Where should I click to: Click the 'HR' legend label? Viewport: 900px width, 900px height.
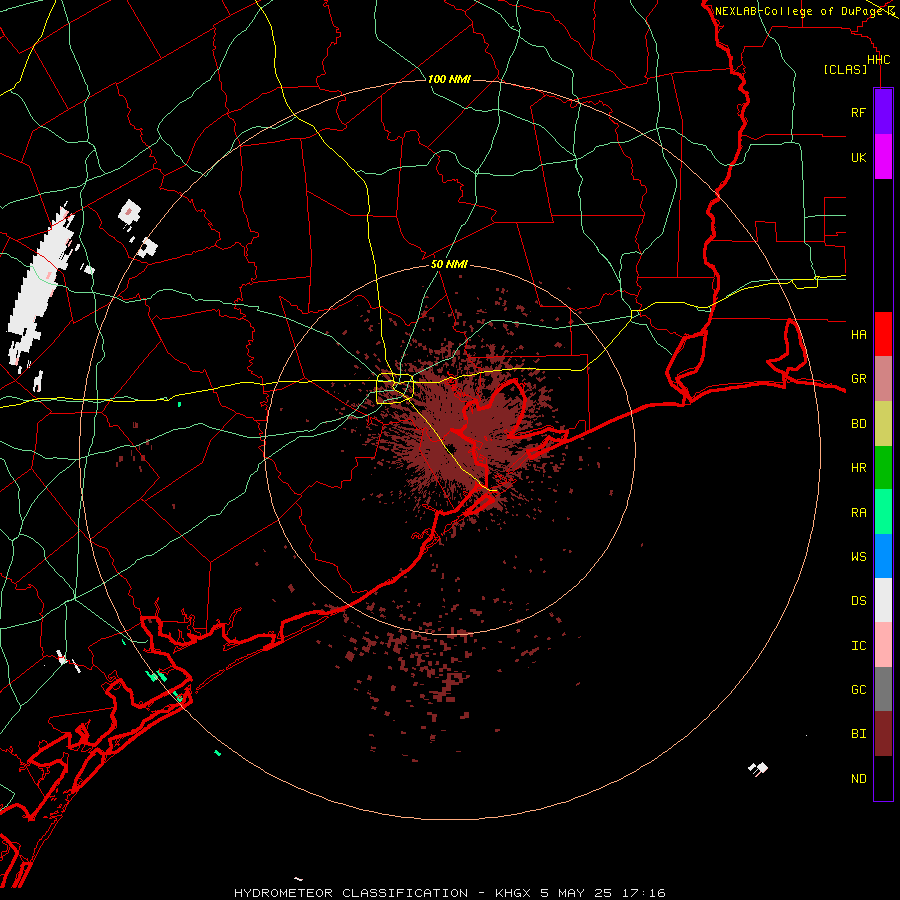pyautogui.click(x=858, y=468)
